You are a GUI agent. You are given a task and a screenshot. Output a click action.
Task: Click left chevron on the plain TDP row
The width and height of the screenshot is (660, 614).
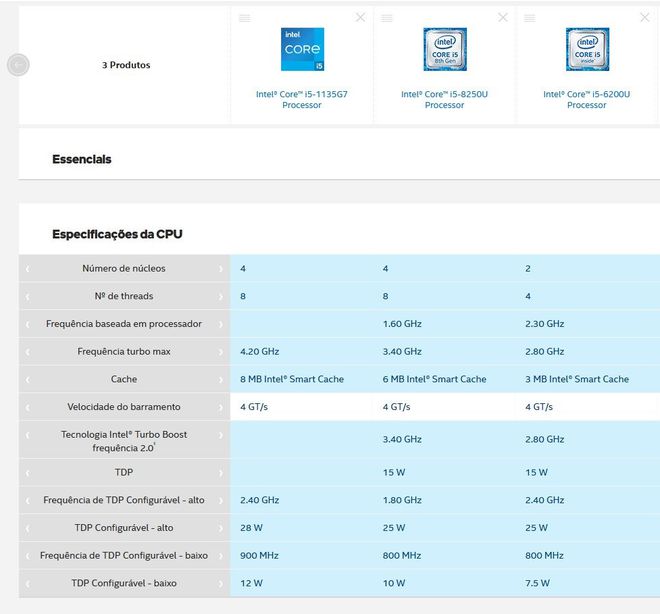coord(27,473)
